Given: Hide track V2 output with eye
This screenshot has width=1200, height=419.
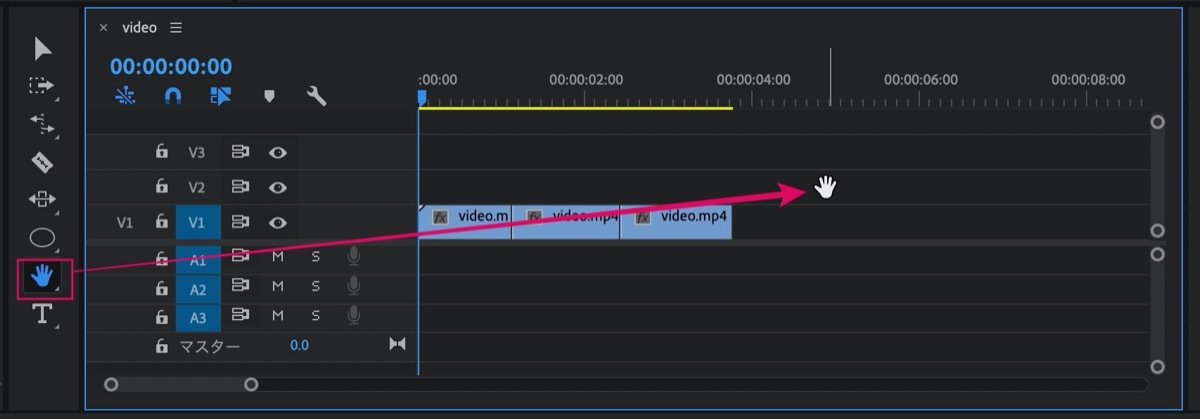Looking at the screenshot, I should coord(278,187).
